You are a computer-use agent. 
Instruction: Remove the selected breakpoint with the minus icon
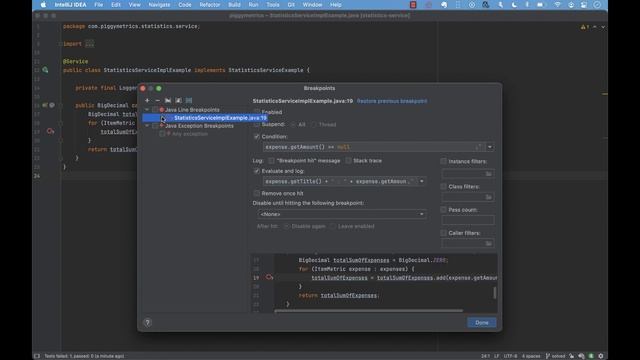pos(158,100)
